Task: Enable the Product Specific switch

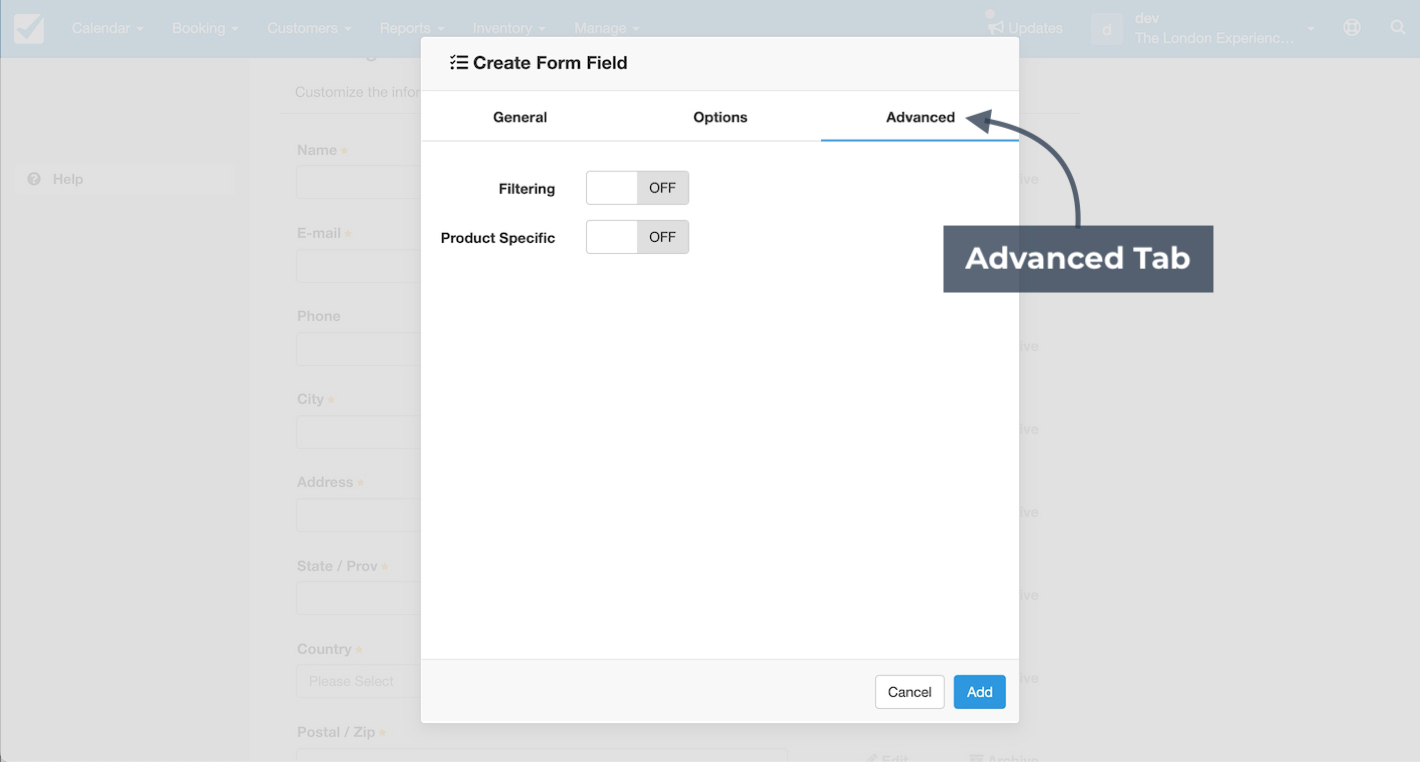Action: pyautogui.click(x=637, y=237)
